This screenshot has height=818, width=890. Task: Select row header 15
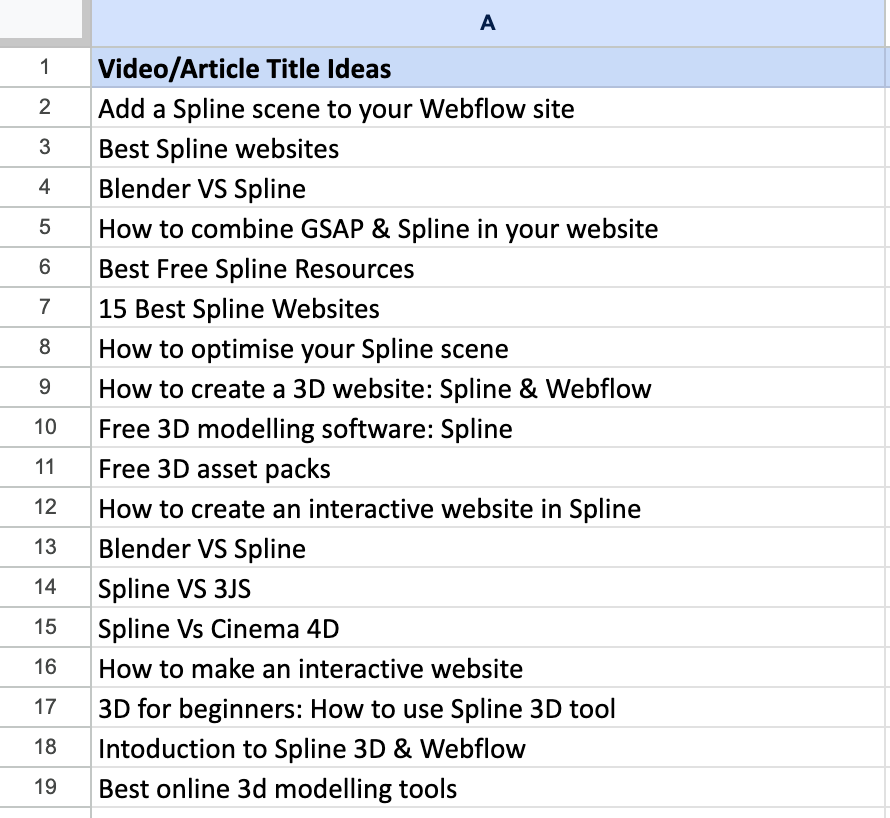coord(45,628)
